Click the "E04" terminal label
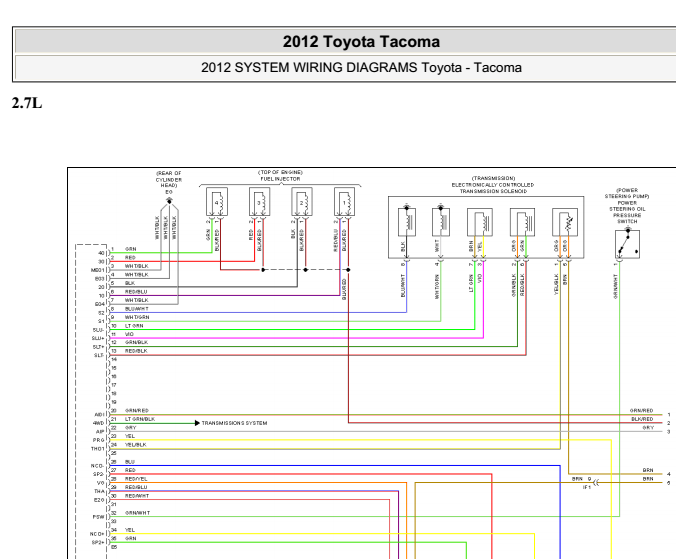The height and width of the screenshot is (559, 676). click(100, 304)
